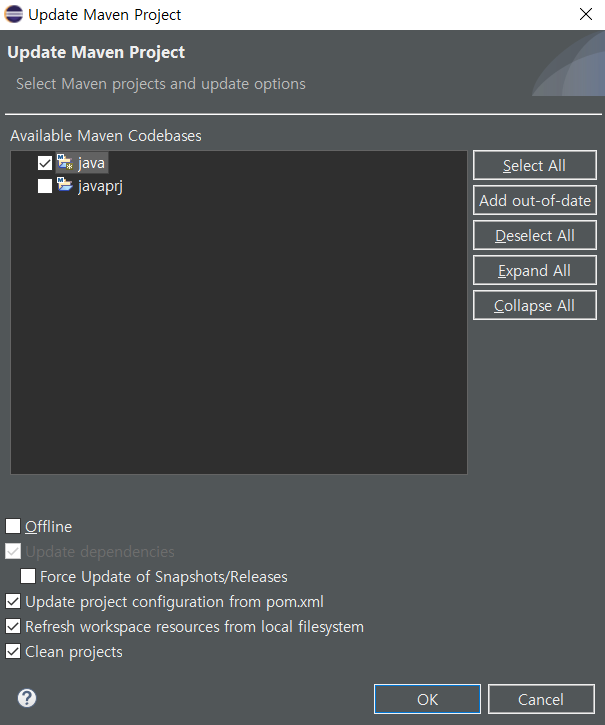Check the javaprj project checkbox

coord(45,186)
